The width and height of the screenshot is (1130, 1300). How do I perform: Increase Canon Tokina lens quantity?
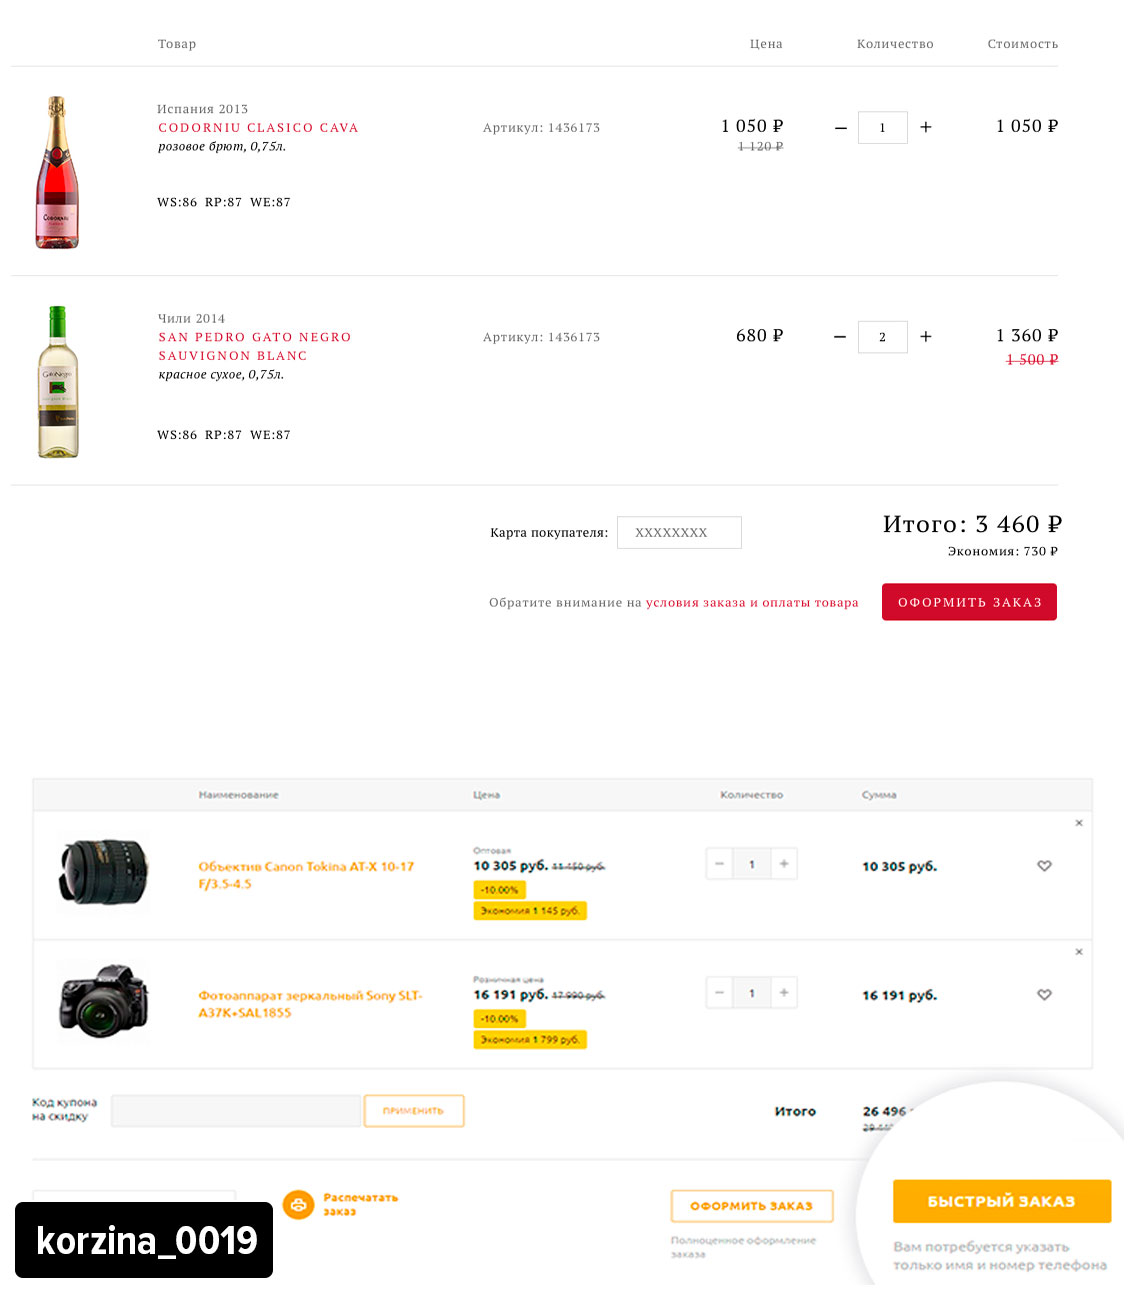coord(784,864)
